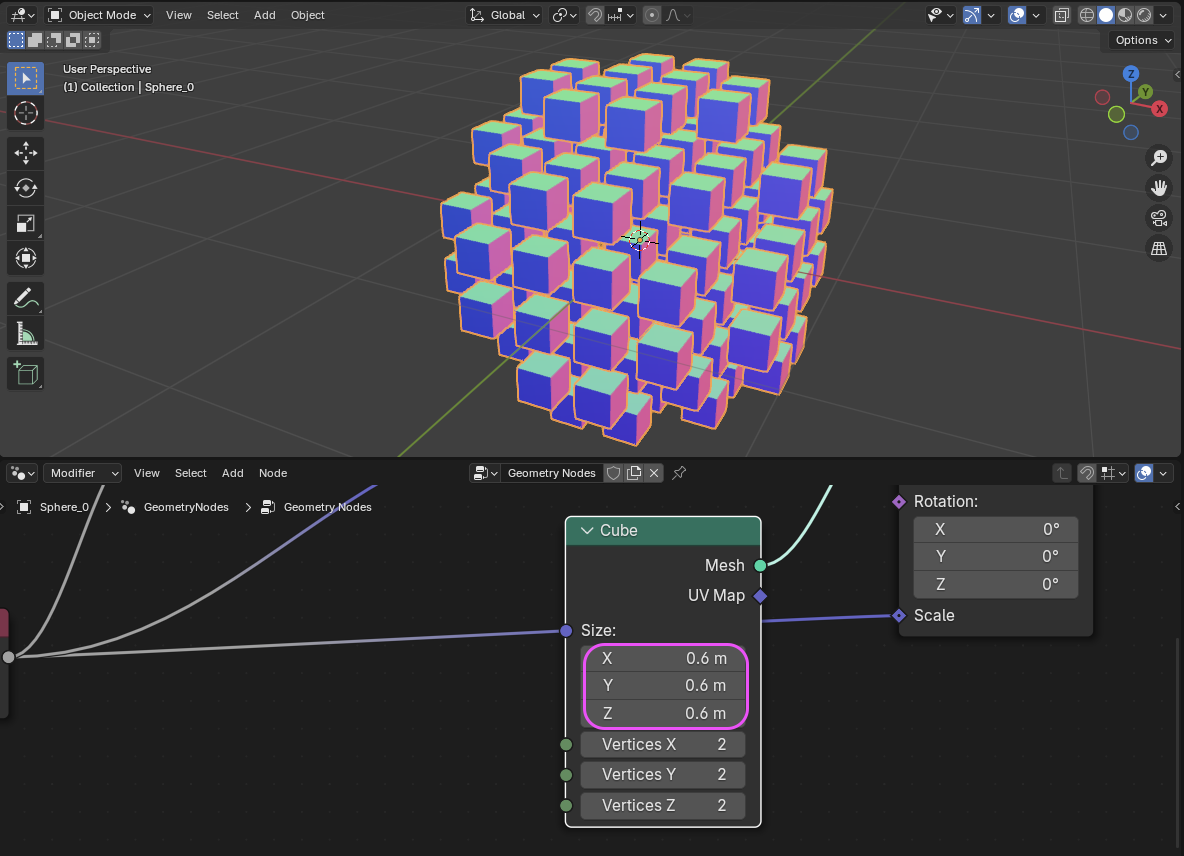Toggle viewport gizmos display button
This screenshot has height=856, width=1184.
972,15
